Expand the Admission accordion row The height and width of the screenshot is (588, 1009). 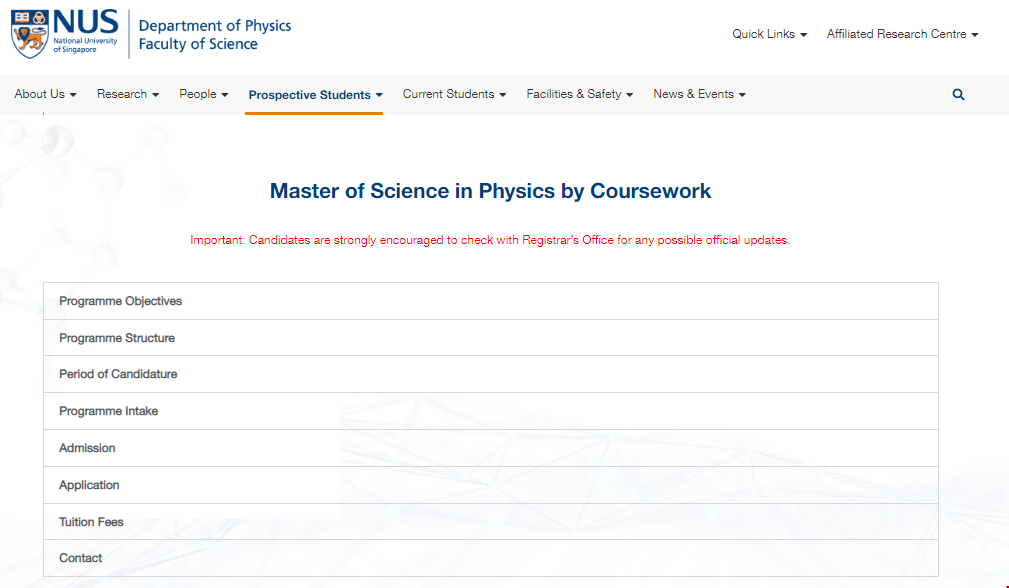(x=87, y=448)
